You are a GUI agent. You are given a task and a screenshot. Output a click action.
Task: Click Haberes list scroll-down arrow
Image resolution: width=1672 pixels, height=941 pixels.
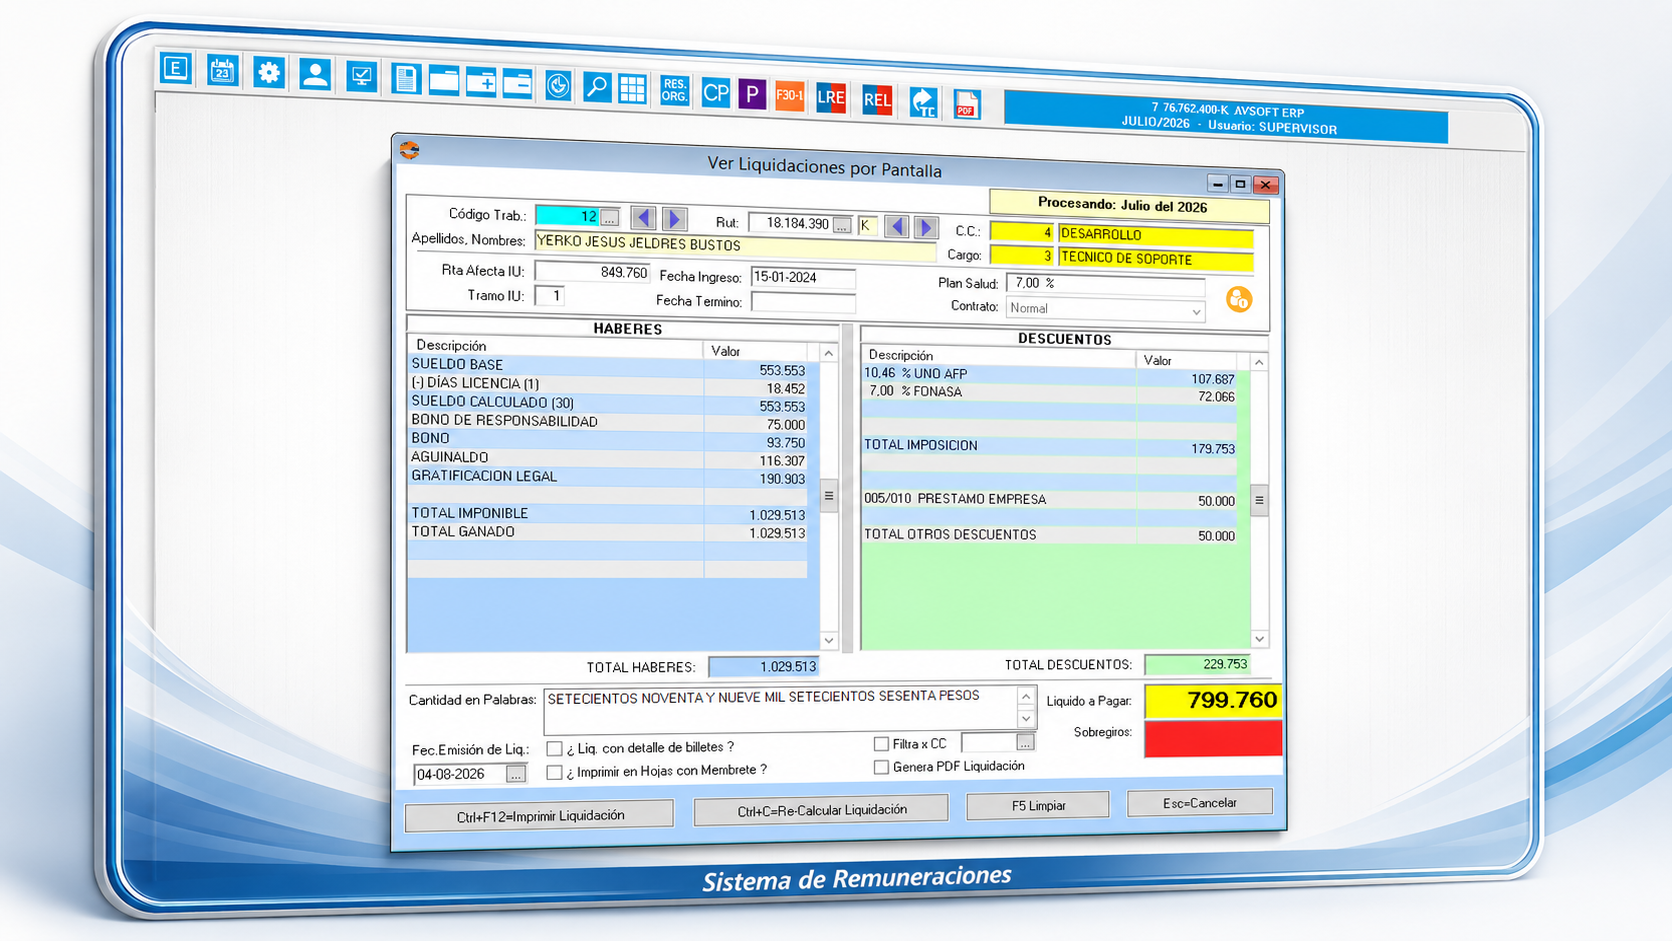[828, 641]
